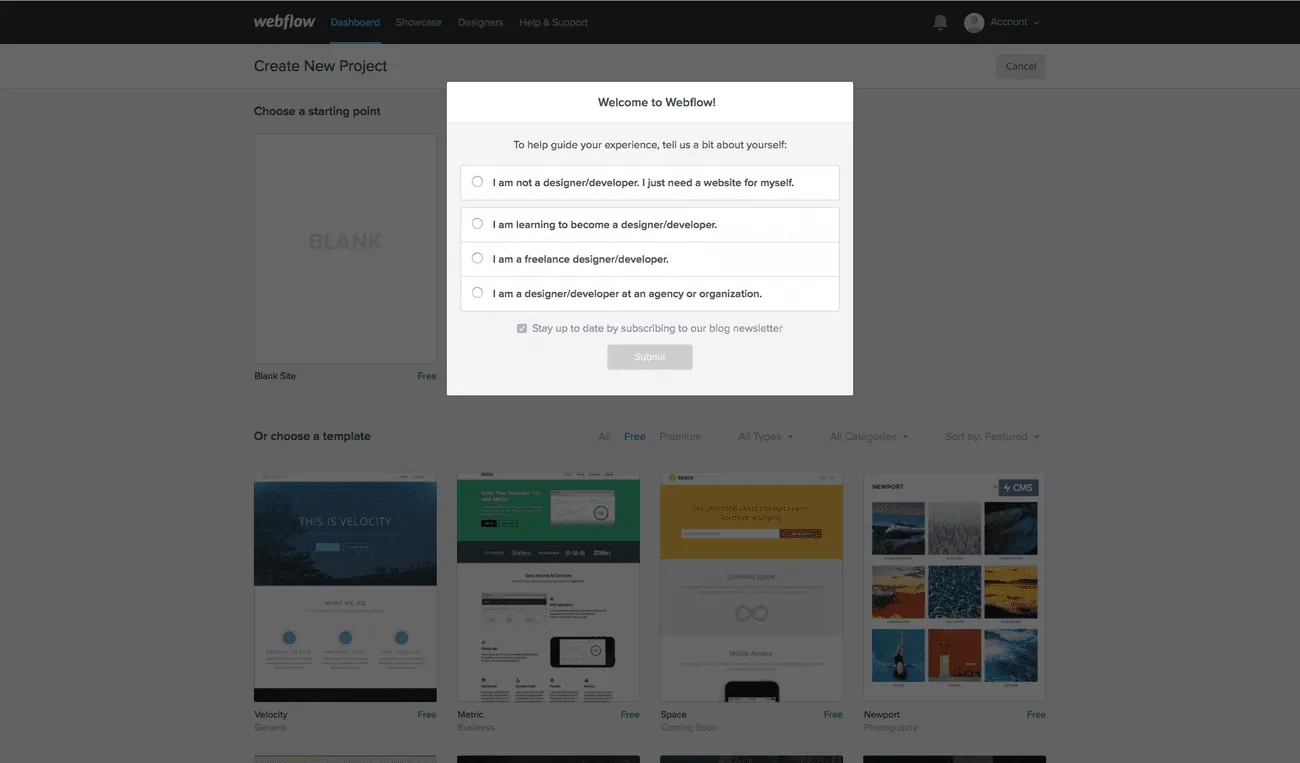Filter templates by Premium

click(x=680, y=436)
